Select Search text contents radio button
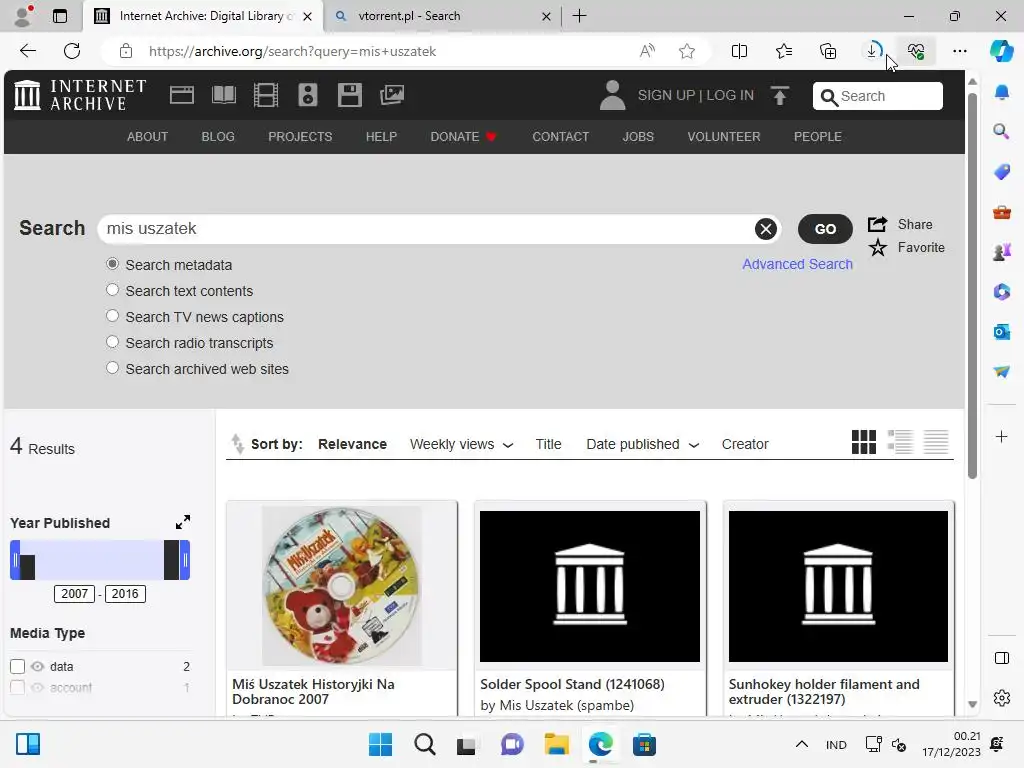Screen dimensions: 1024x768 click(x=112, y=289)
